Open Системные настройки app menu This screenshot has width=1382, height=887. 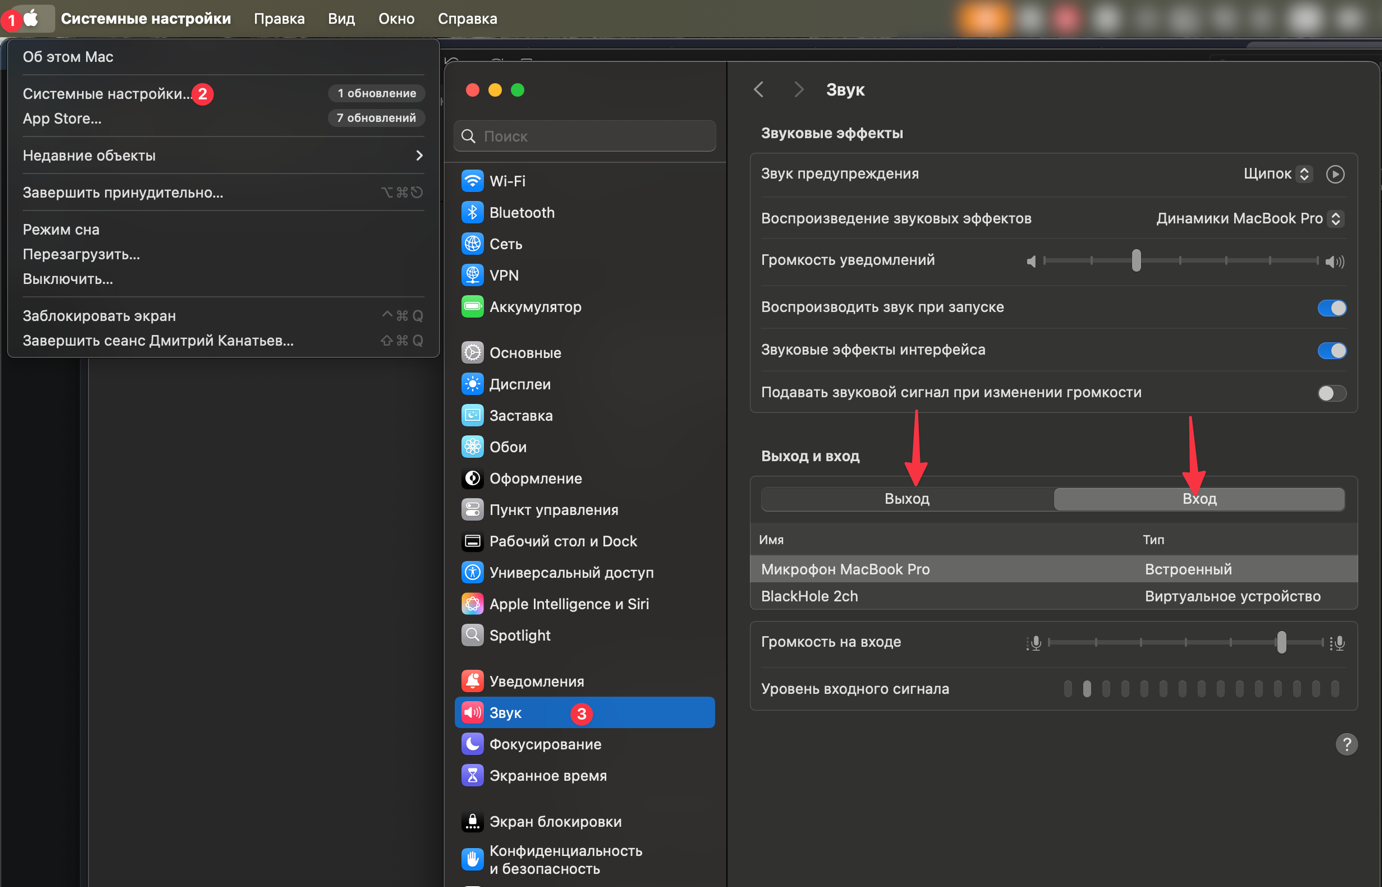tap(146, 18)
